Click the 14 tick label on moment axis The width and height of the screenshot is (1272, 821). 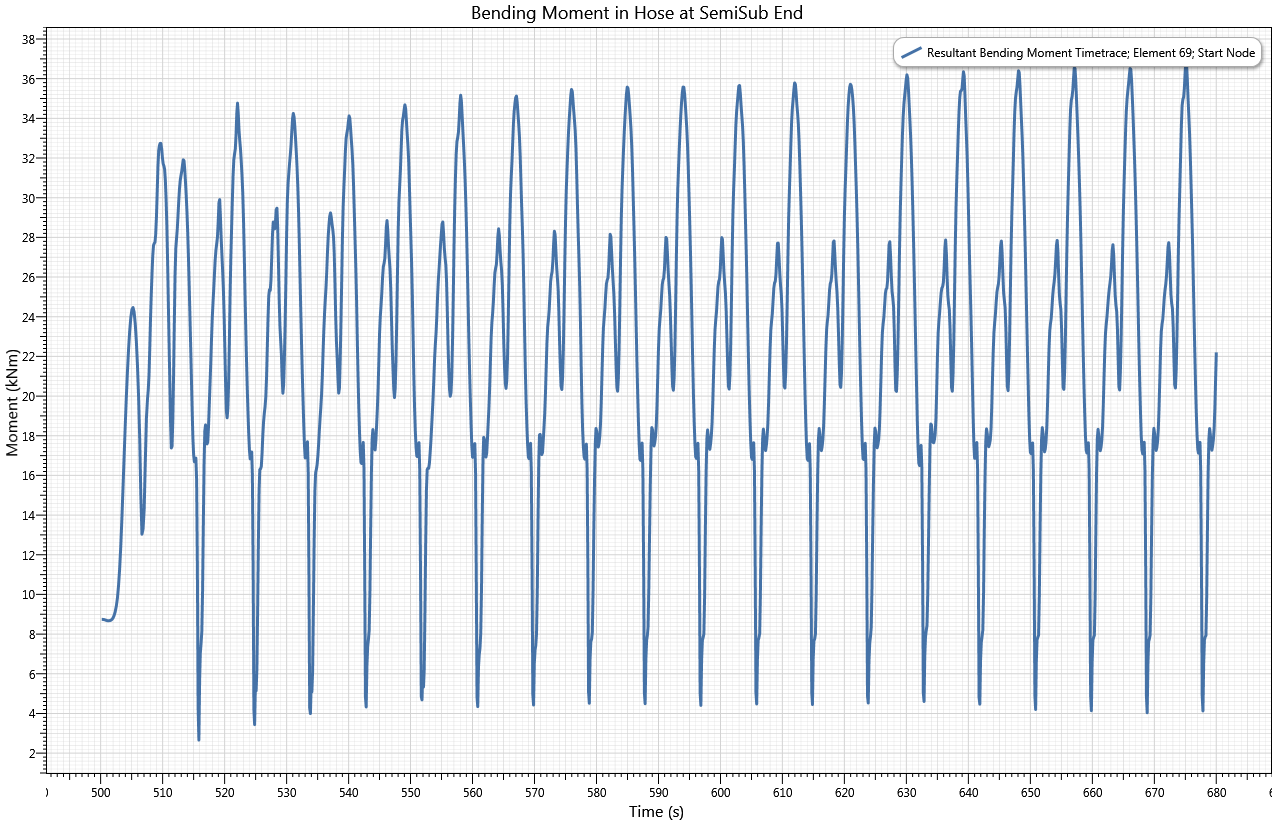click(x=30, y=515)
